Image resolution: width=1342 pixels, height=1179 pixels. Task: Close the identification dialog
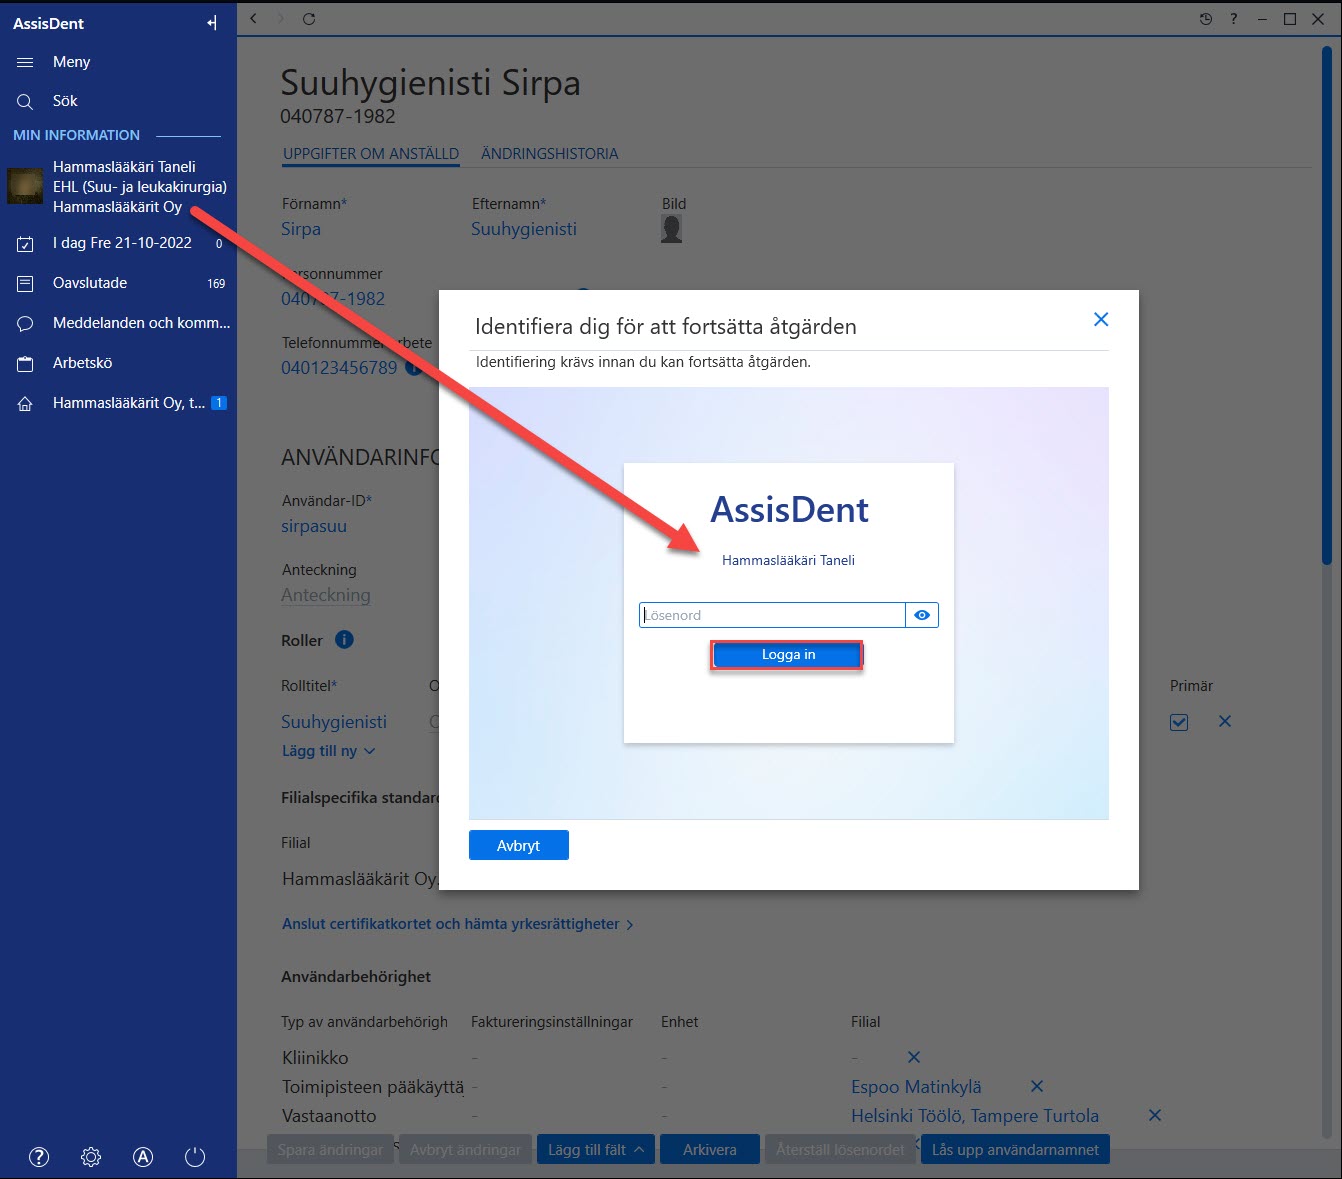pyautogui.click(x=1101, y=319)
